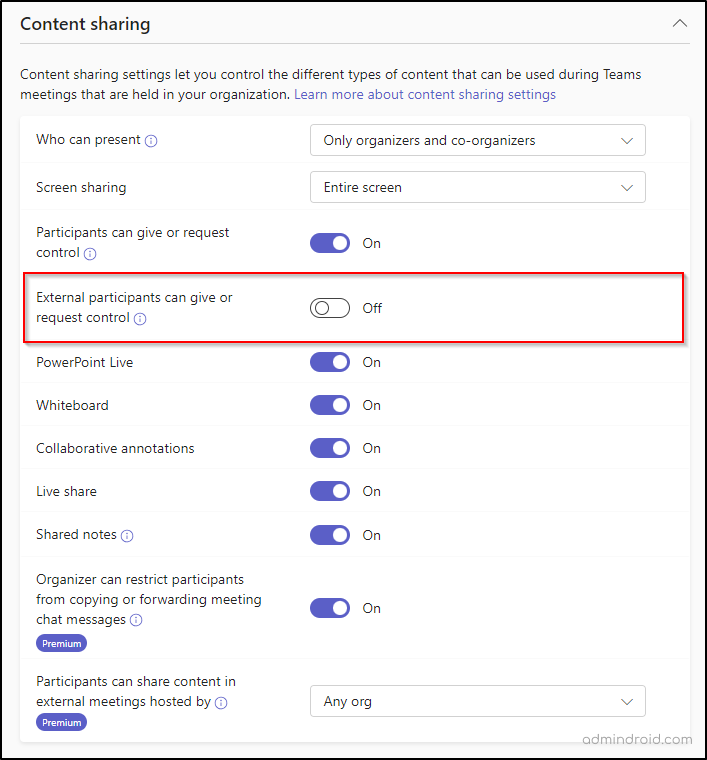
Task: Disable the Shared notes toggle
Action: point(330,535)
